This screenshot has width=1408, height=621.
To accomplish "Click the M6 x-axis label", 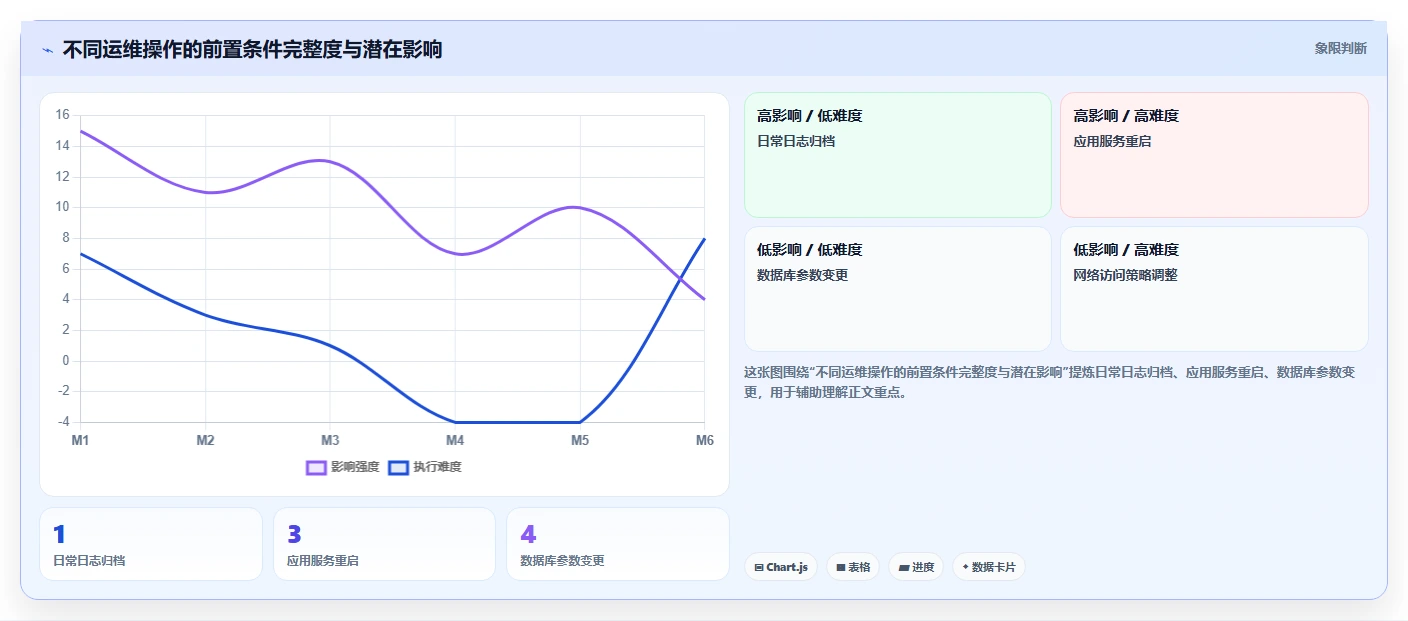I will click(705, 440).
